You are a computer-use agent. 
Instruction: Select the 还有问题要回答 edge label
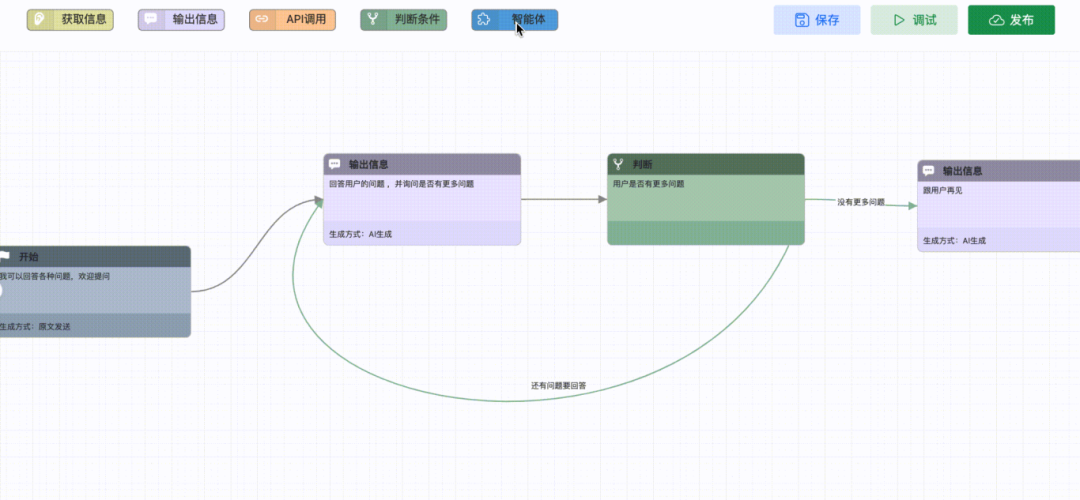558,385
